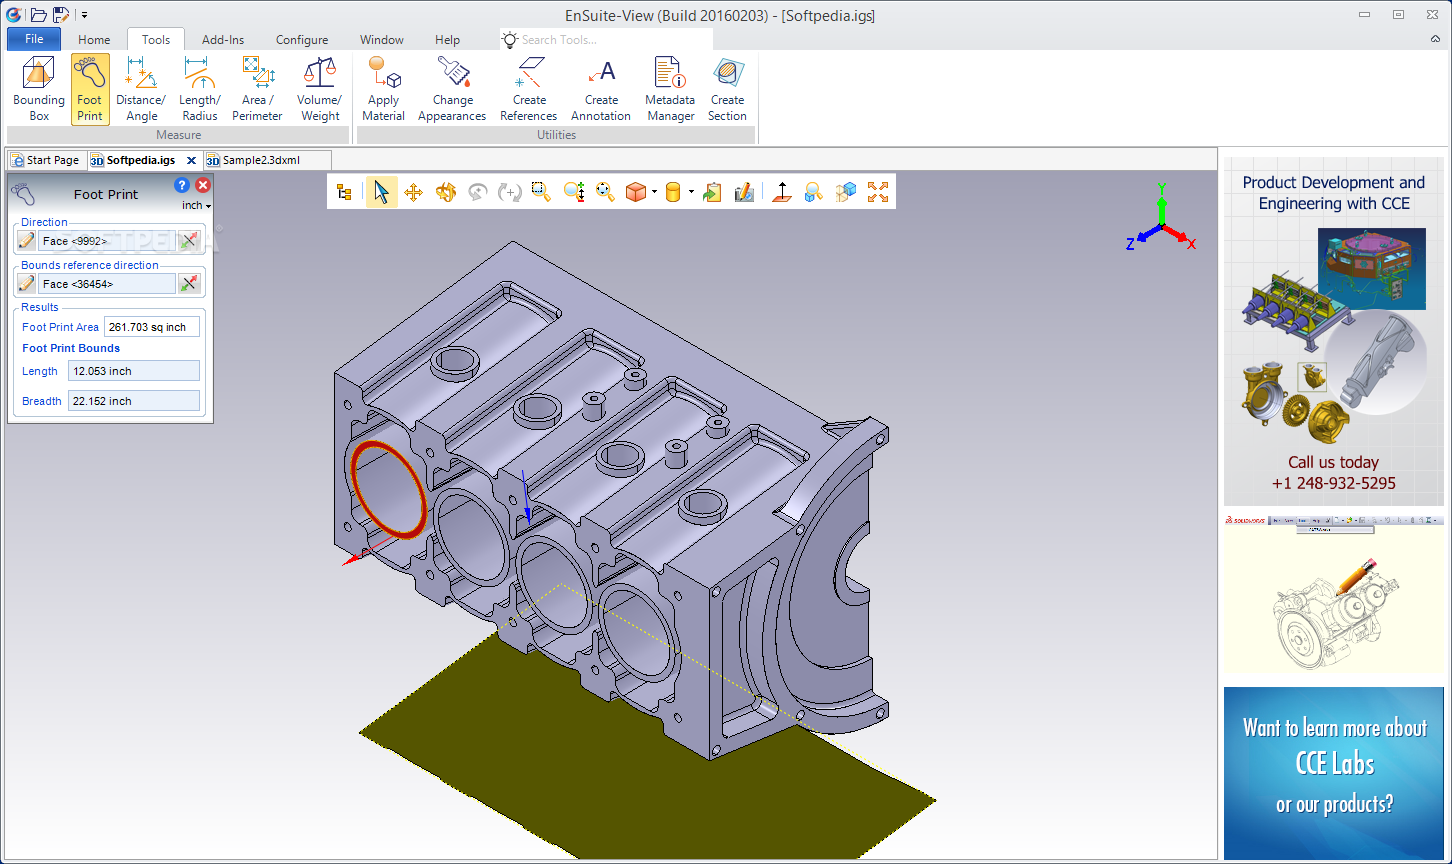Image resolution: width=1452 pixels, height=864 pixels.
Task: Close the Softpedia.igs document tab
Action: click(191, 160)
